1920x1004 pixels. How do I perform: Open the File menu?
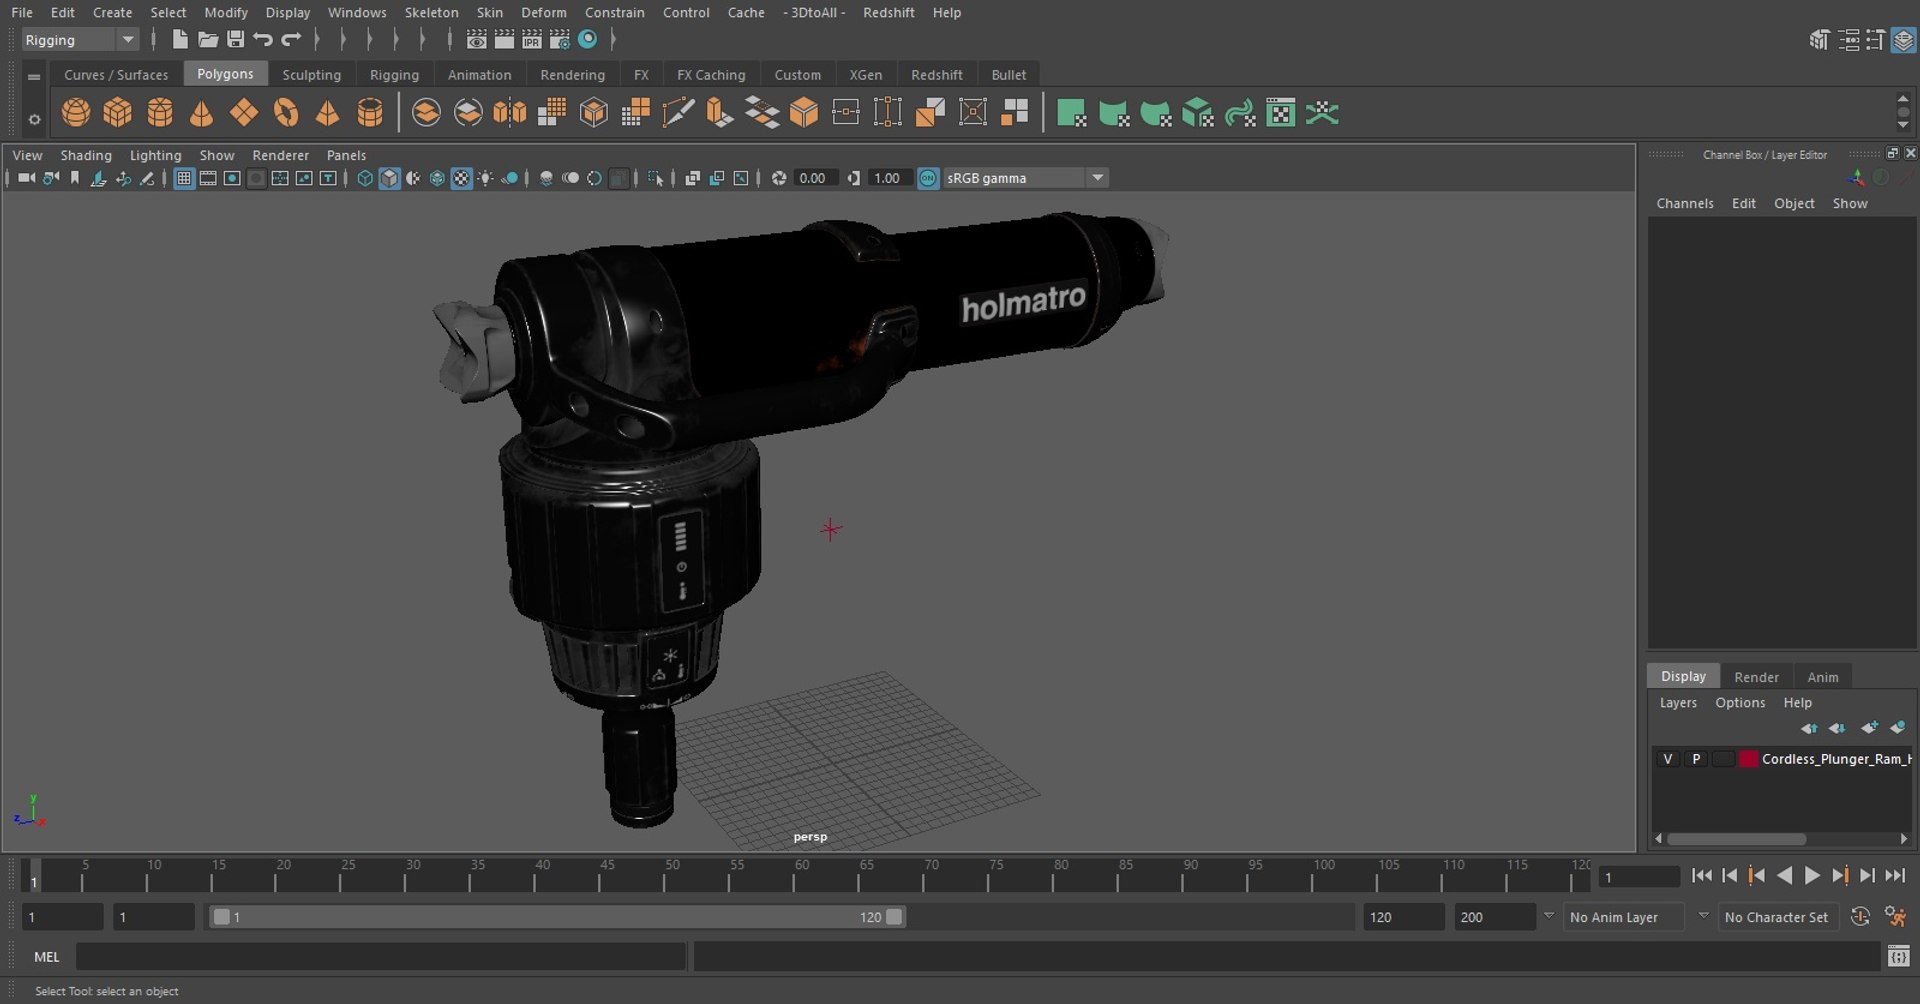pyautogui.click(x=22, y=12)
